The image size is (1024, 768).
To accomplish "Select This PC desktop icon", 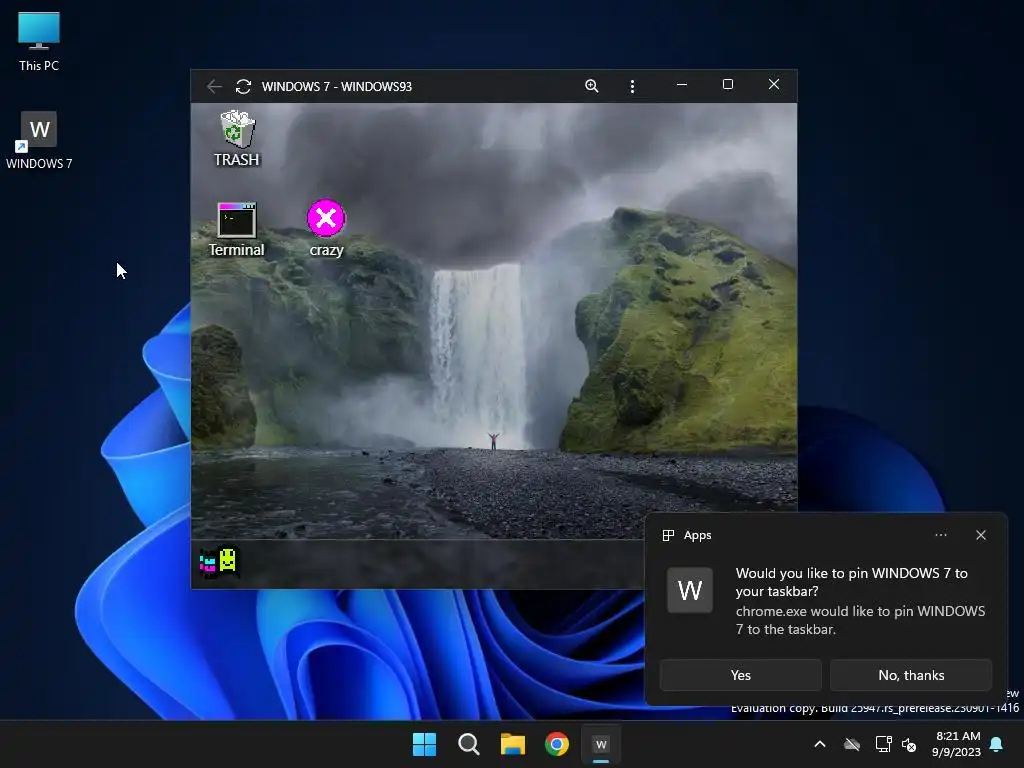I will (39, 42).
